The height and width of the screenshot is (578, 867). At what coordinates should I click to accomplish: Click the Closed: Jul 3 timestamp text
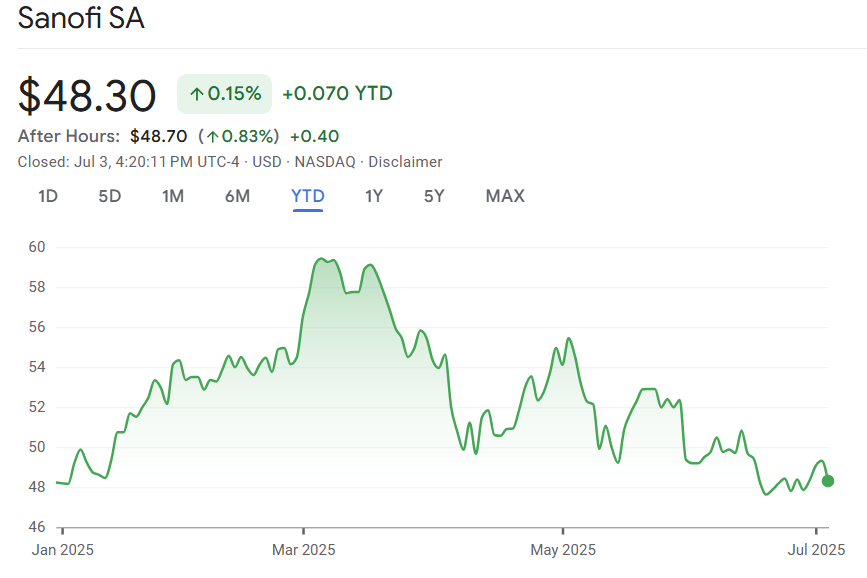(x=128, y=162)
